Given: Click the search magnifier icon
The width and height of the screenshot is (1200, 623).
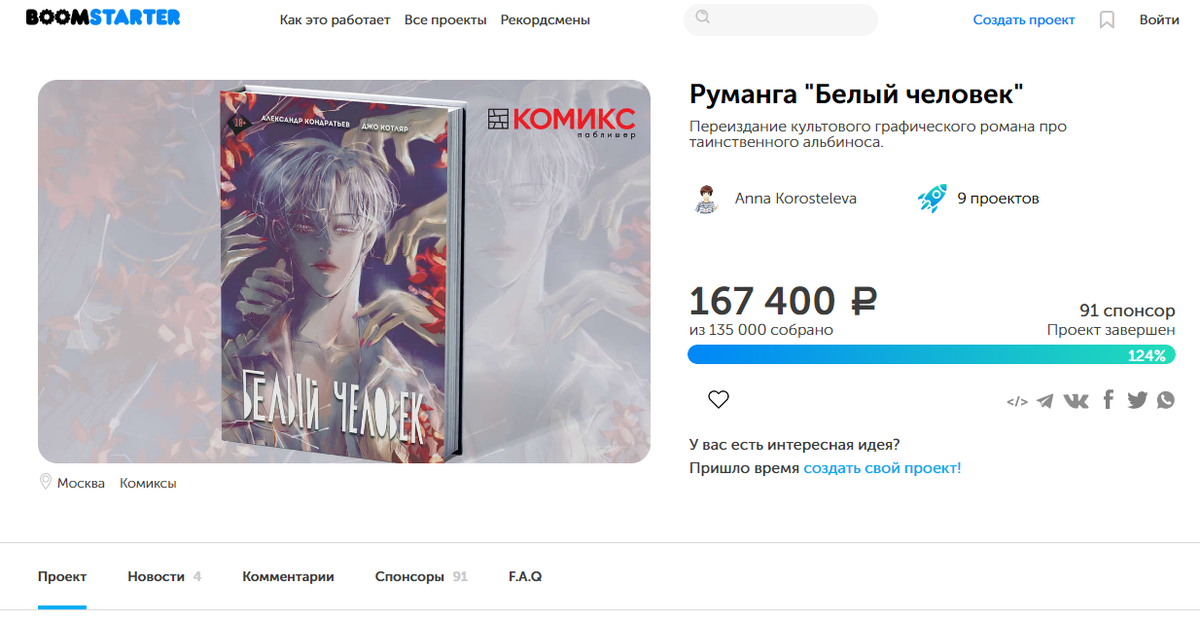Looking at the screenshot, I should click(x=703, y=17).
